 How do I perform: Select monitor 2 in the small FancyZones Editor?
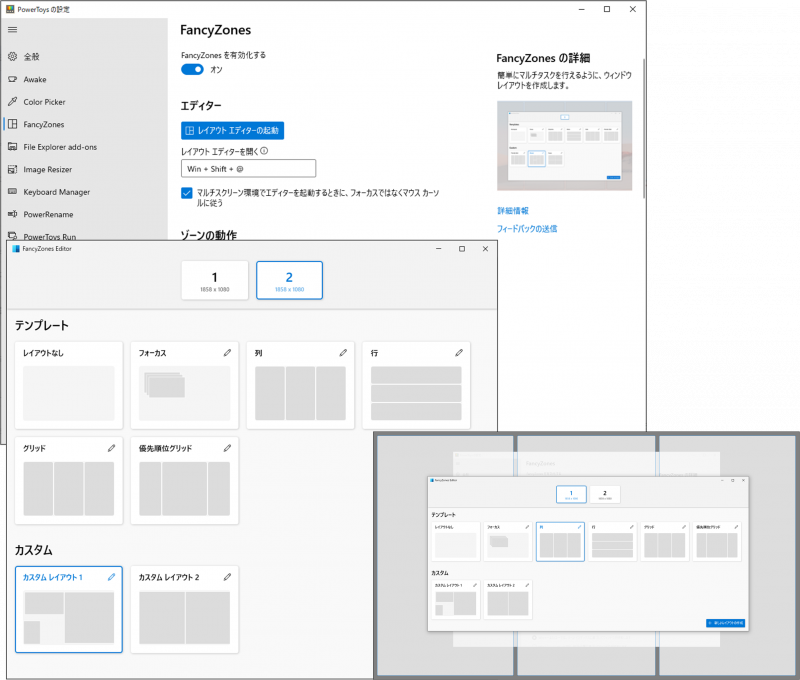point(605,494)
